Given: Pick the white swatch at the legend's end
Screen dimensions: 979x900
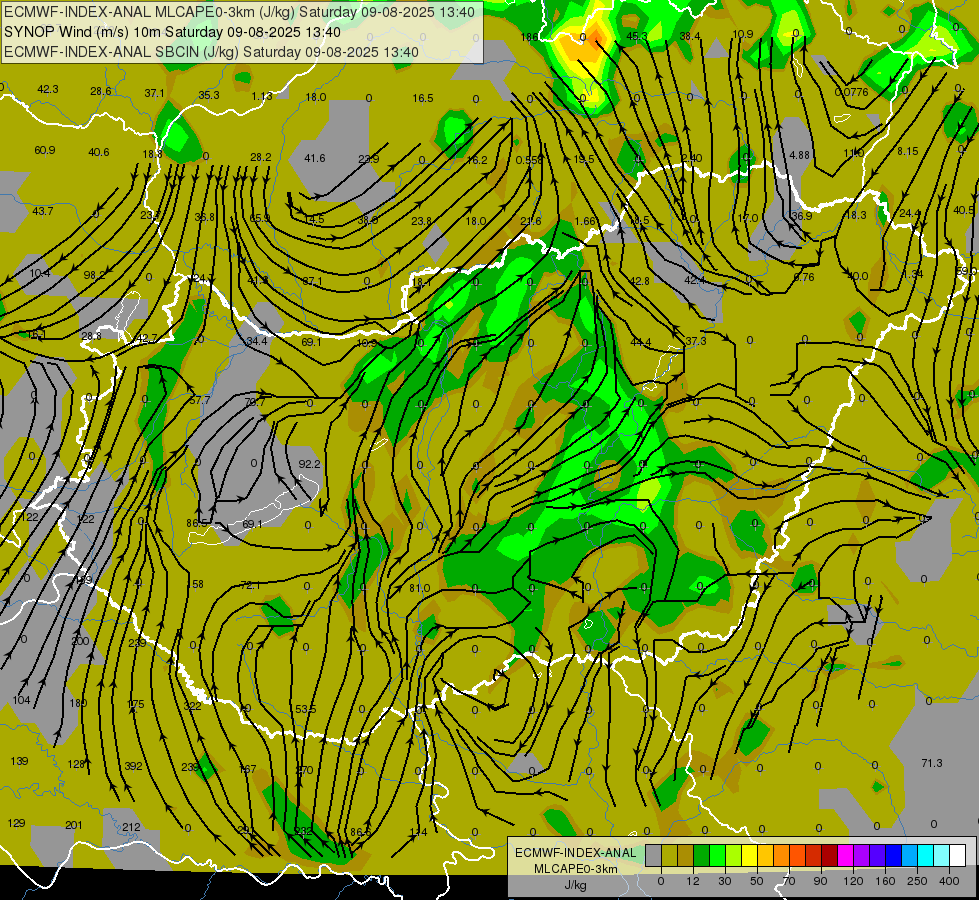Looking at the screenshot, I should tap(958, 856).
